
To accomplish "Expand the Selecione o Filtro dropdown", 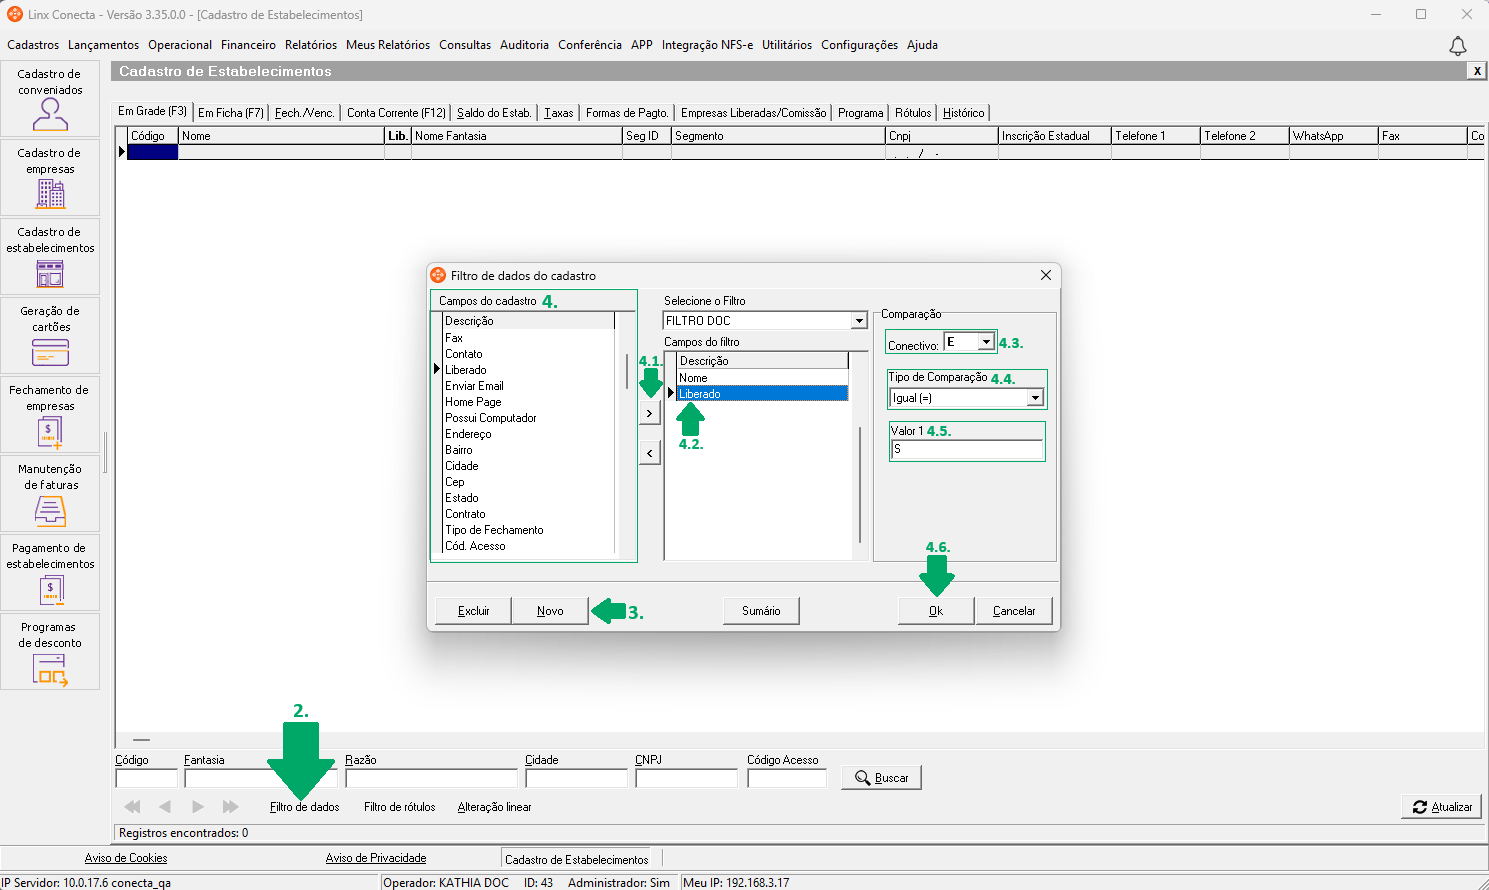I will [x=859, y=321].
